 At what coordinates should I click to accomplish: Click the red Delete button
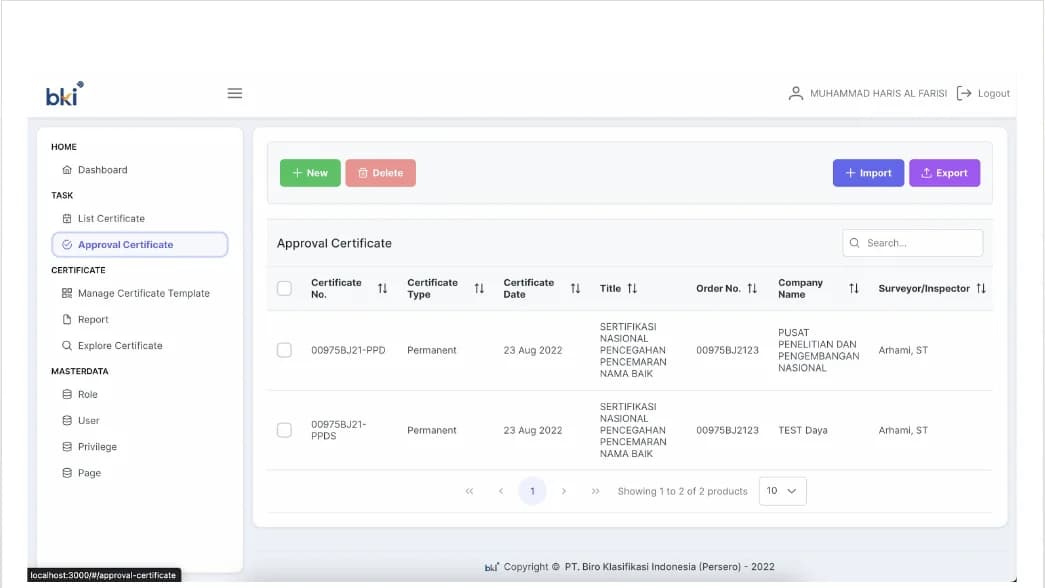click(x=381, y=173)
